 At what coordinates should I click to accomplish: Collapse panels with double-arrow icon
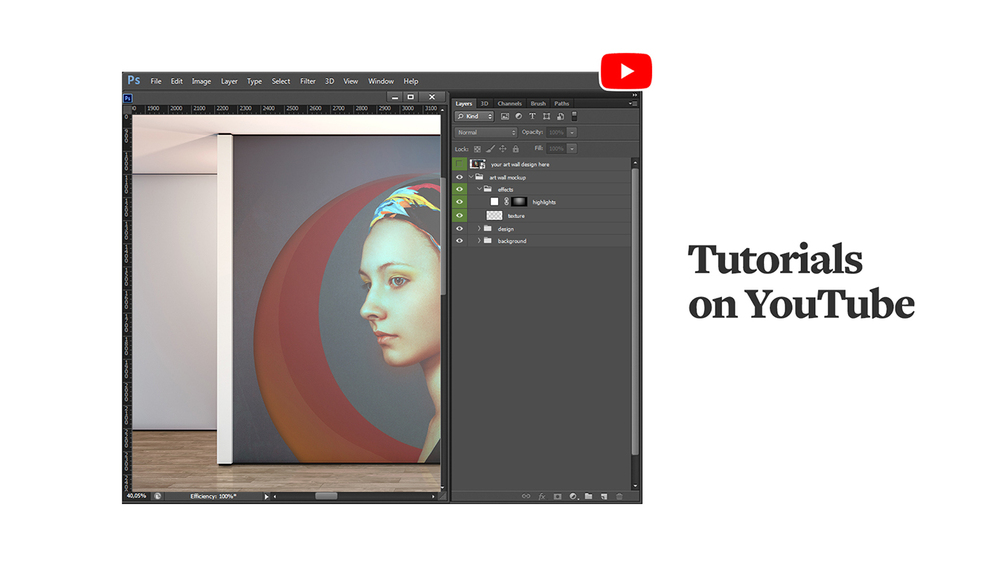635,95
